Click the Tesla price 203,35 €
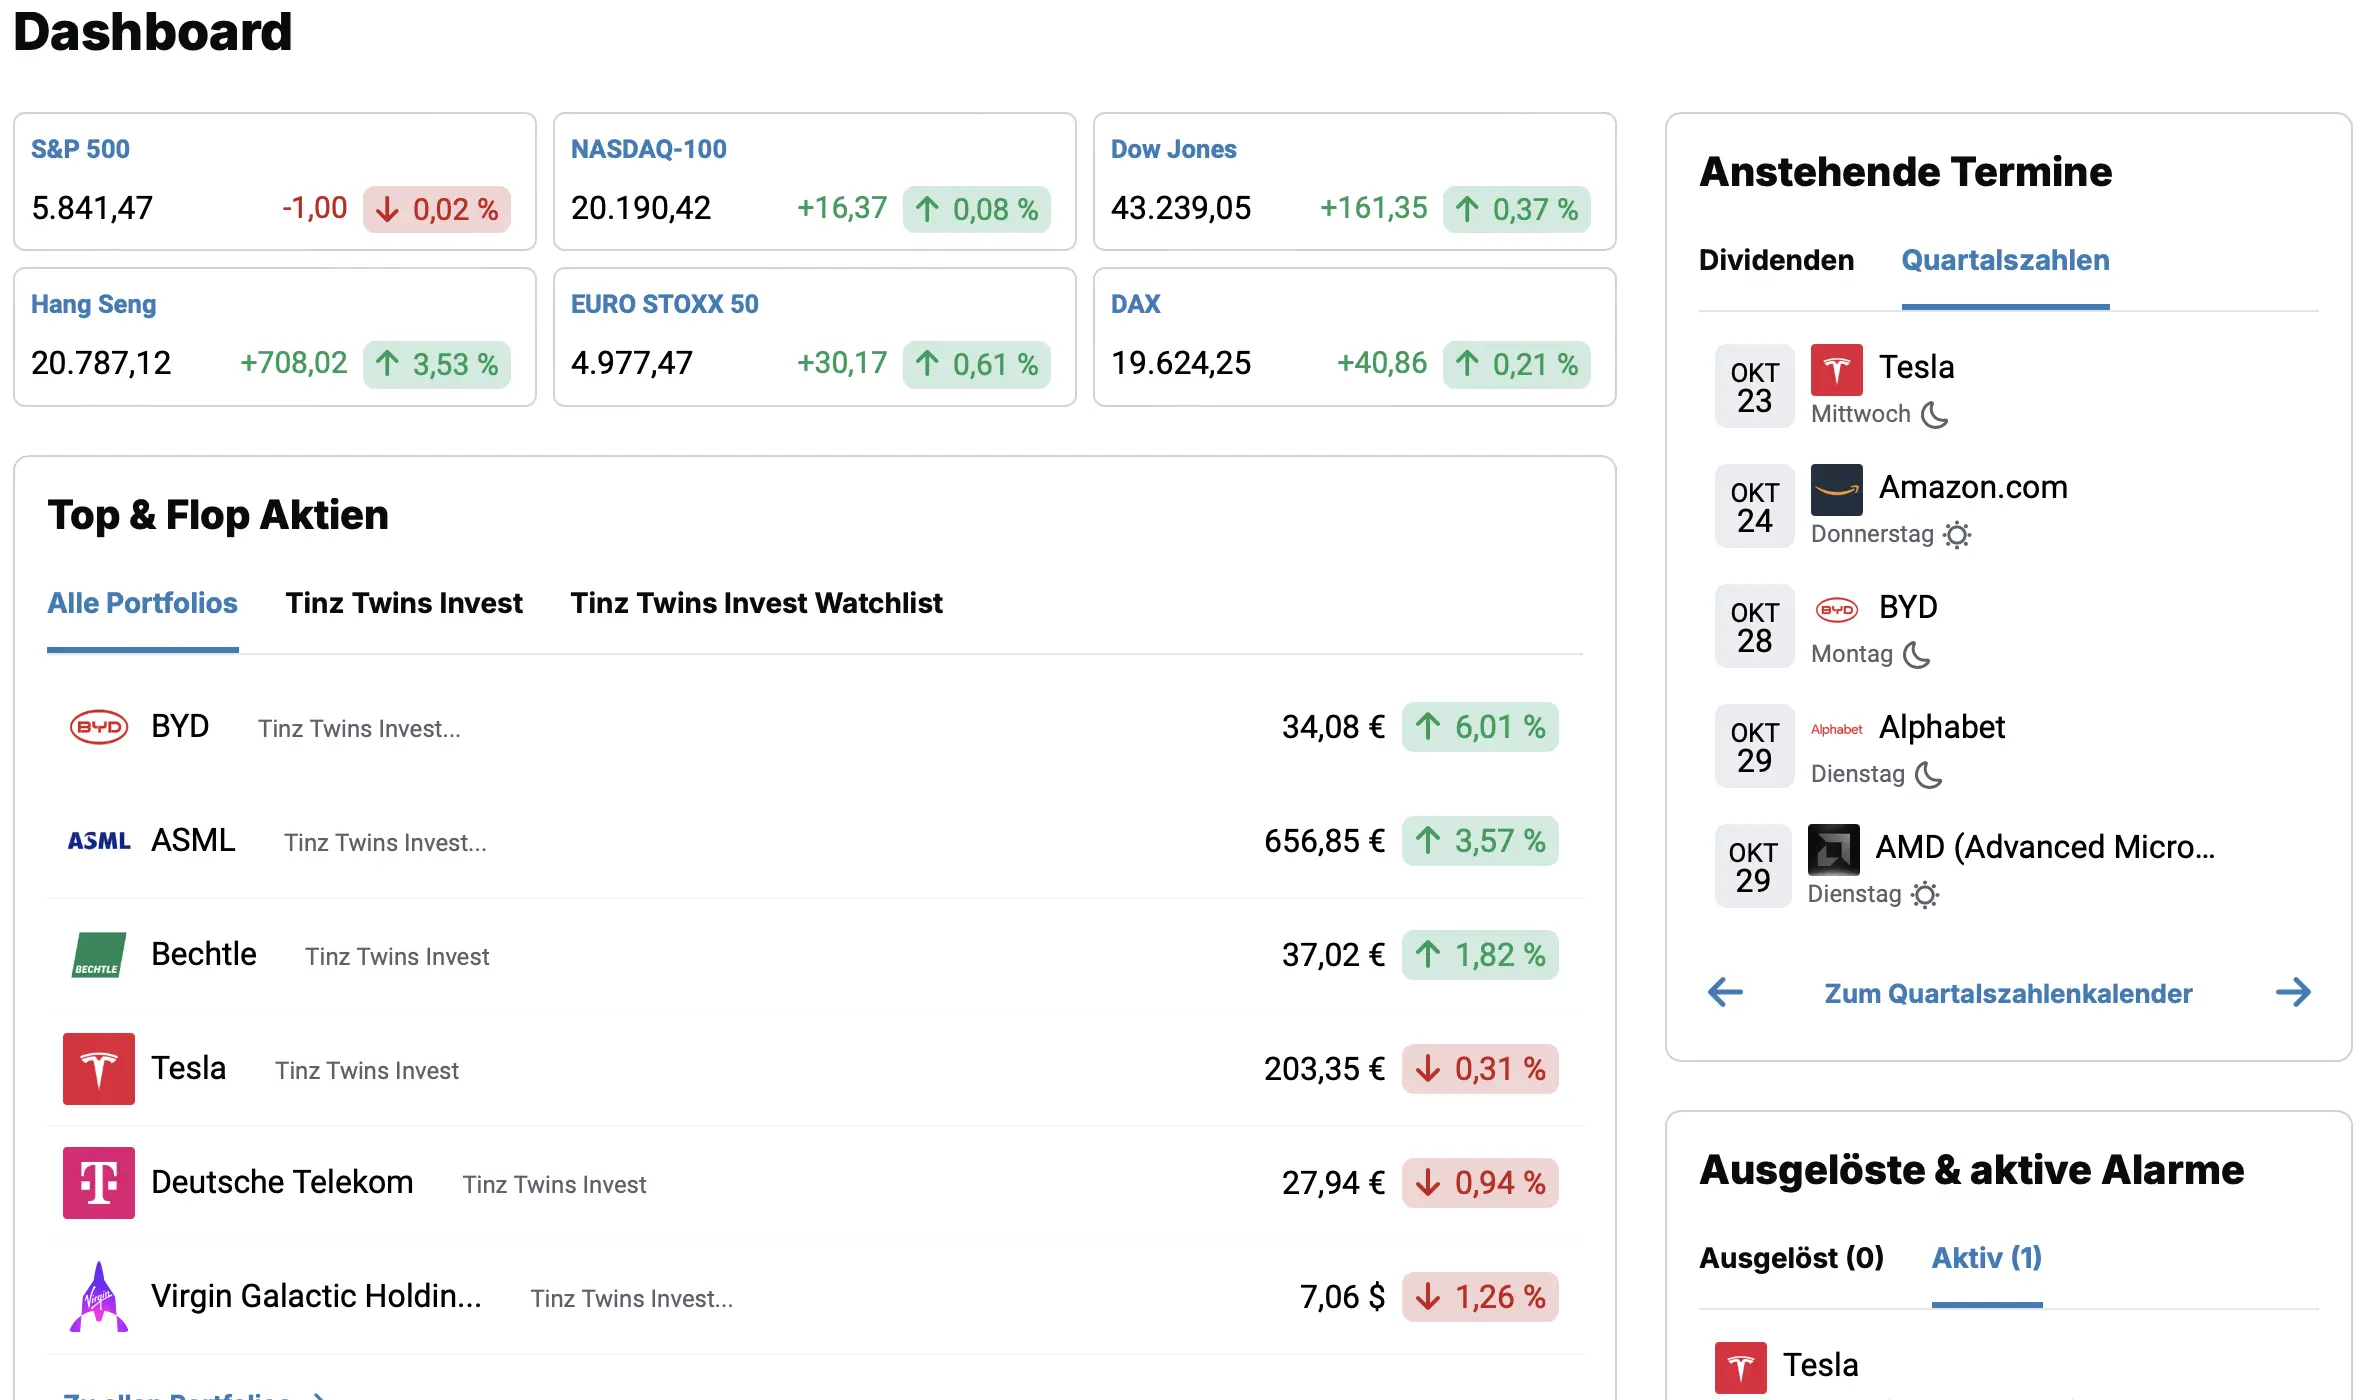The height and width of the screenshot is (1400, 2364). [1324, 1069]
